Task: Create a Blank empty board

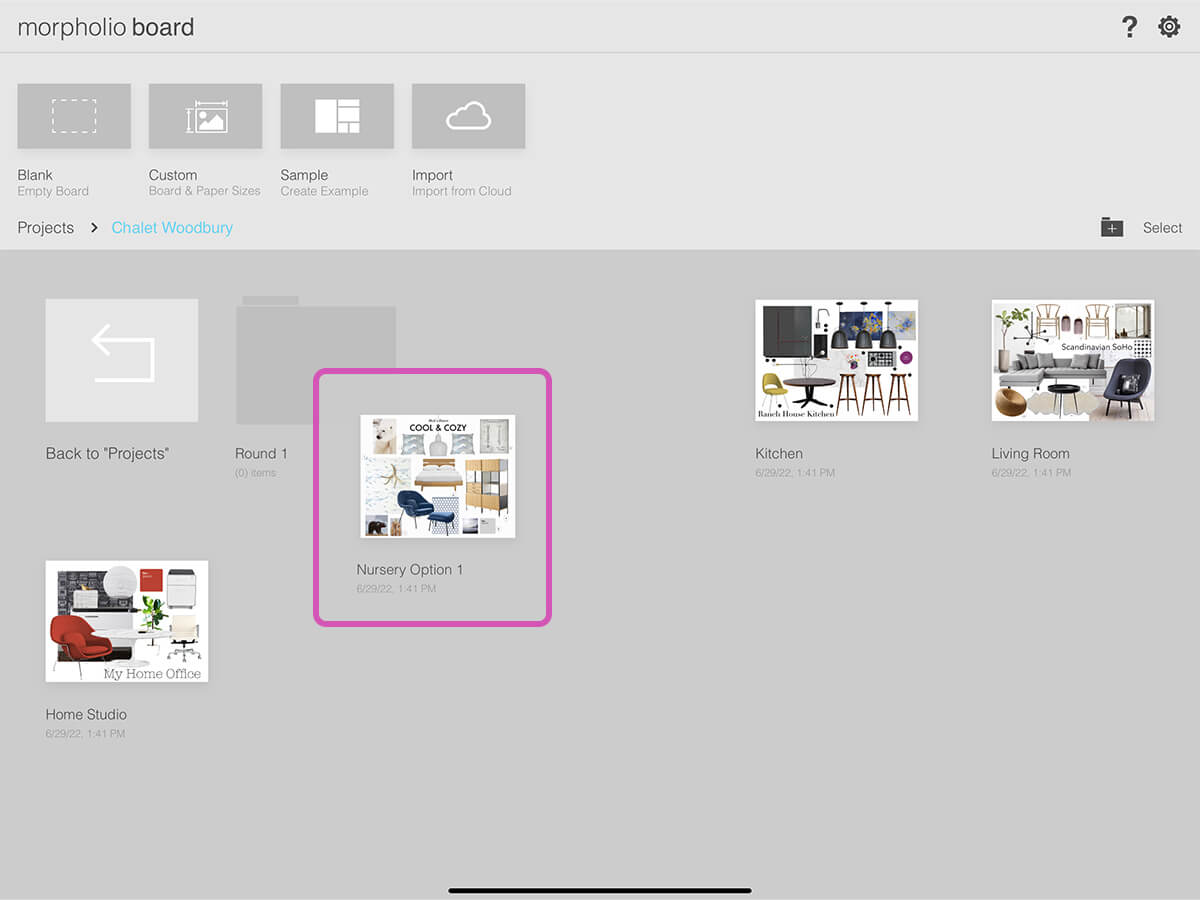Action: pos(74,116)
